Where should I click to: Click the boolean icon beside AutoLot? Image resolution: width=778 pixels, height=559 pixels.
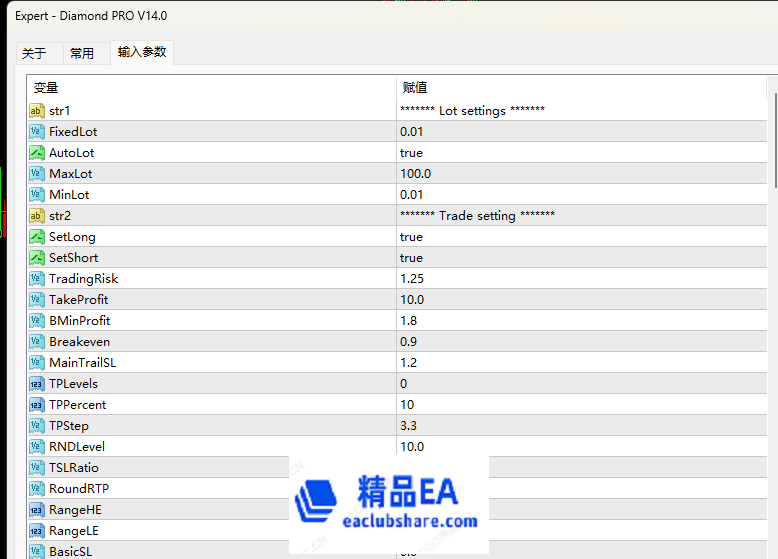coord(37,153)
